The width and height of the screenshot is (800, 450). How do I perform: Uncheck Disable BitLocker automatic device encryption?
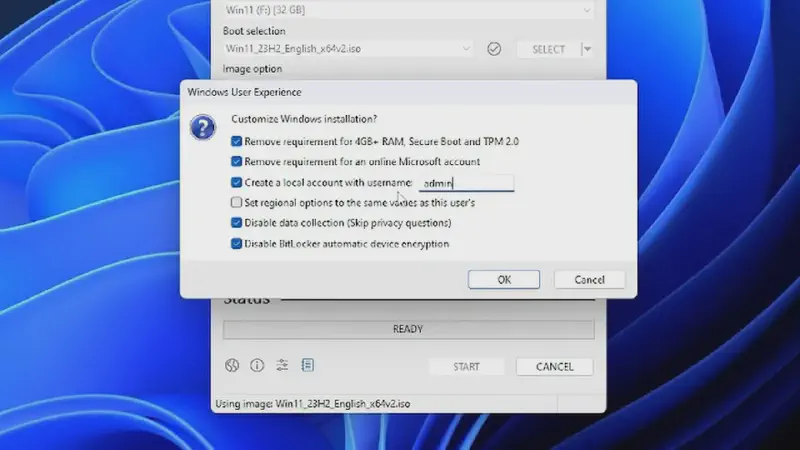236,244
